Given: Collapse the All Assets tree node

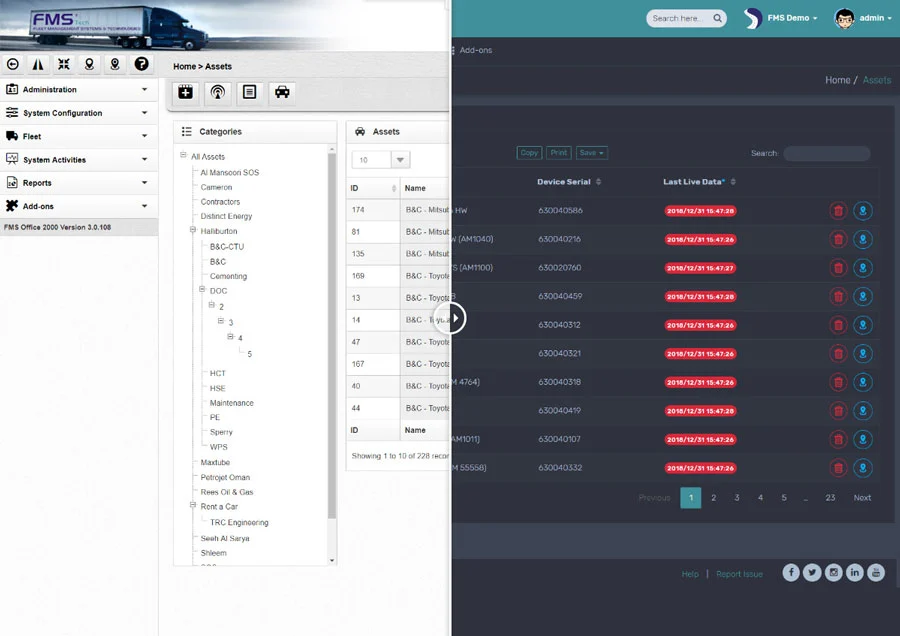Looking at the screenshot, I should tap(183, 156).
